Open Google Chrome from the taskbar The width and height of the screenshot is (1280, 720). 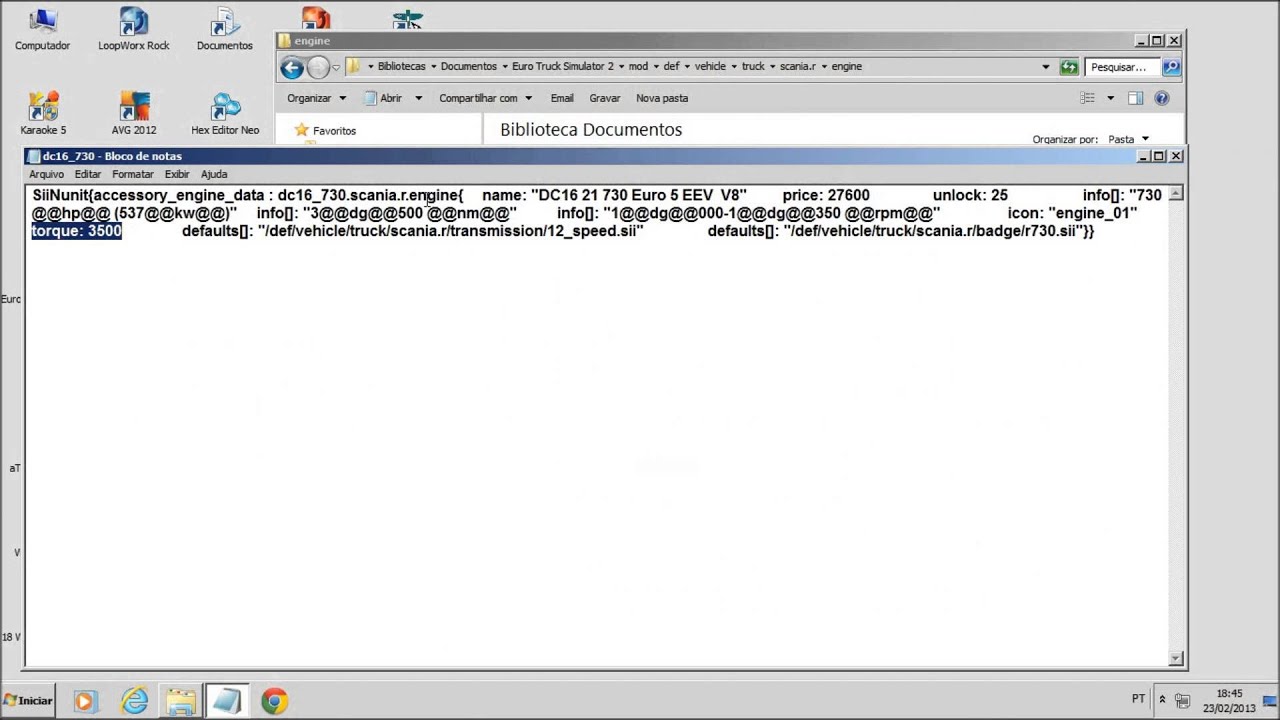(x=274, y=701)
